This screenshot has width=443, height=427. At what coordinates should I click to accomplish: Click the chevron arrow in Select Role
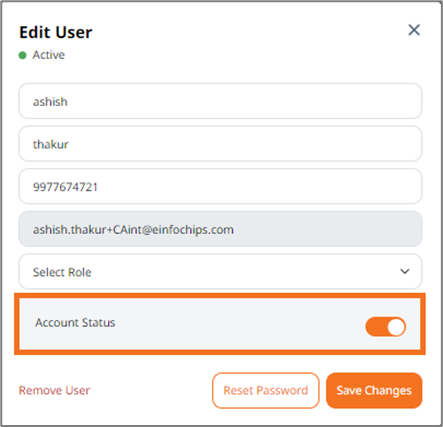[x=405, y=271]
